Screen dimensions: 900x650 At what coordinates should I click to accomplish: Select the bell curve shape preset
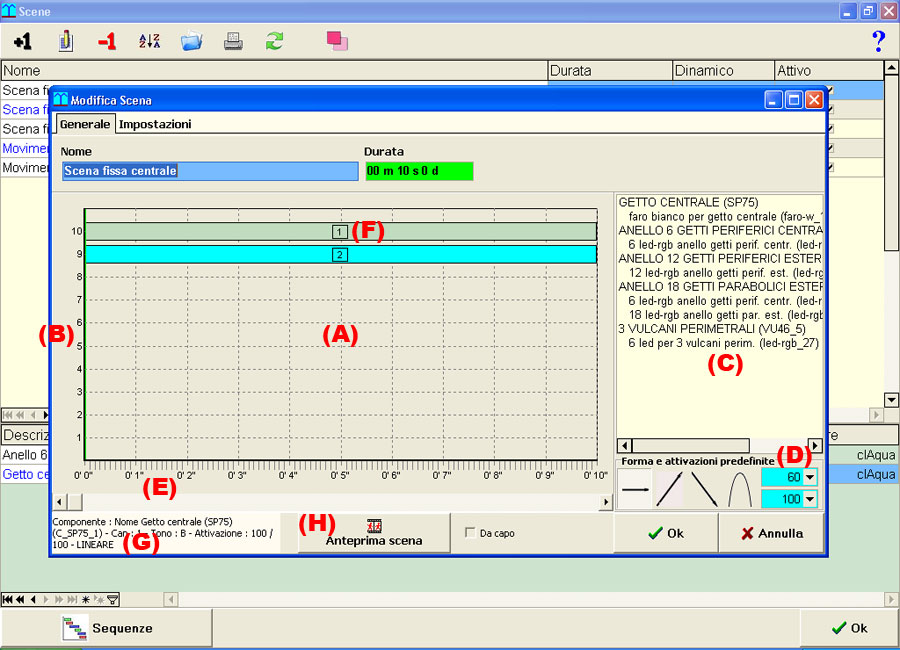click(x=740, y=489)
